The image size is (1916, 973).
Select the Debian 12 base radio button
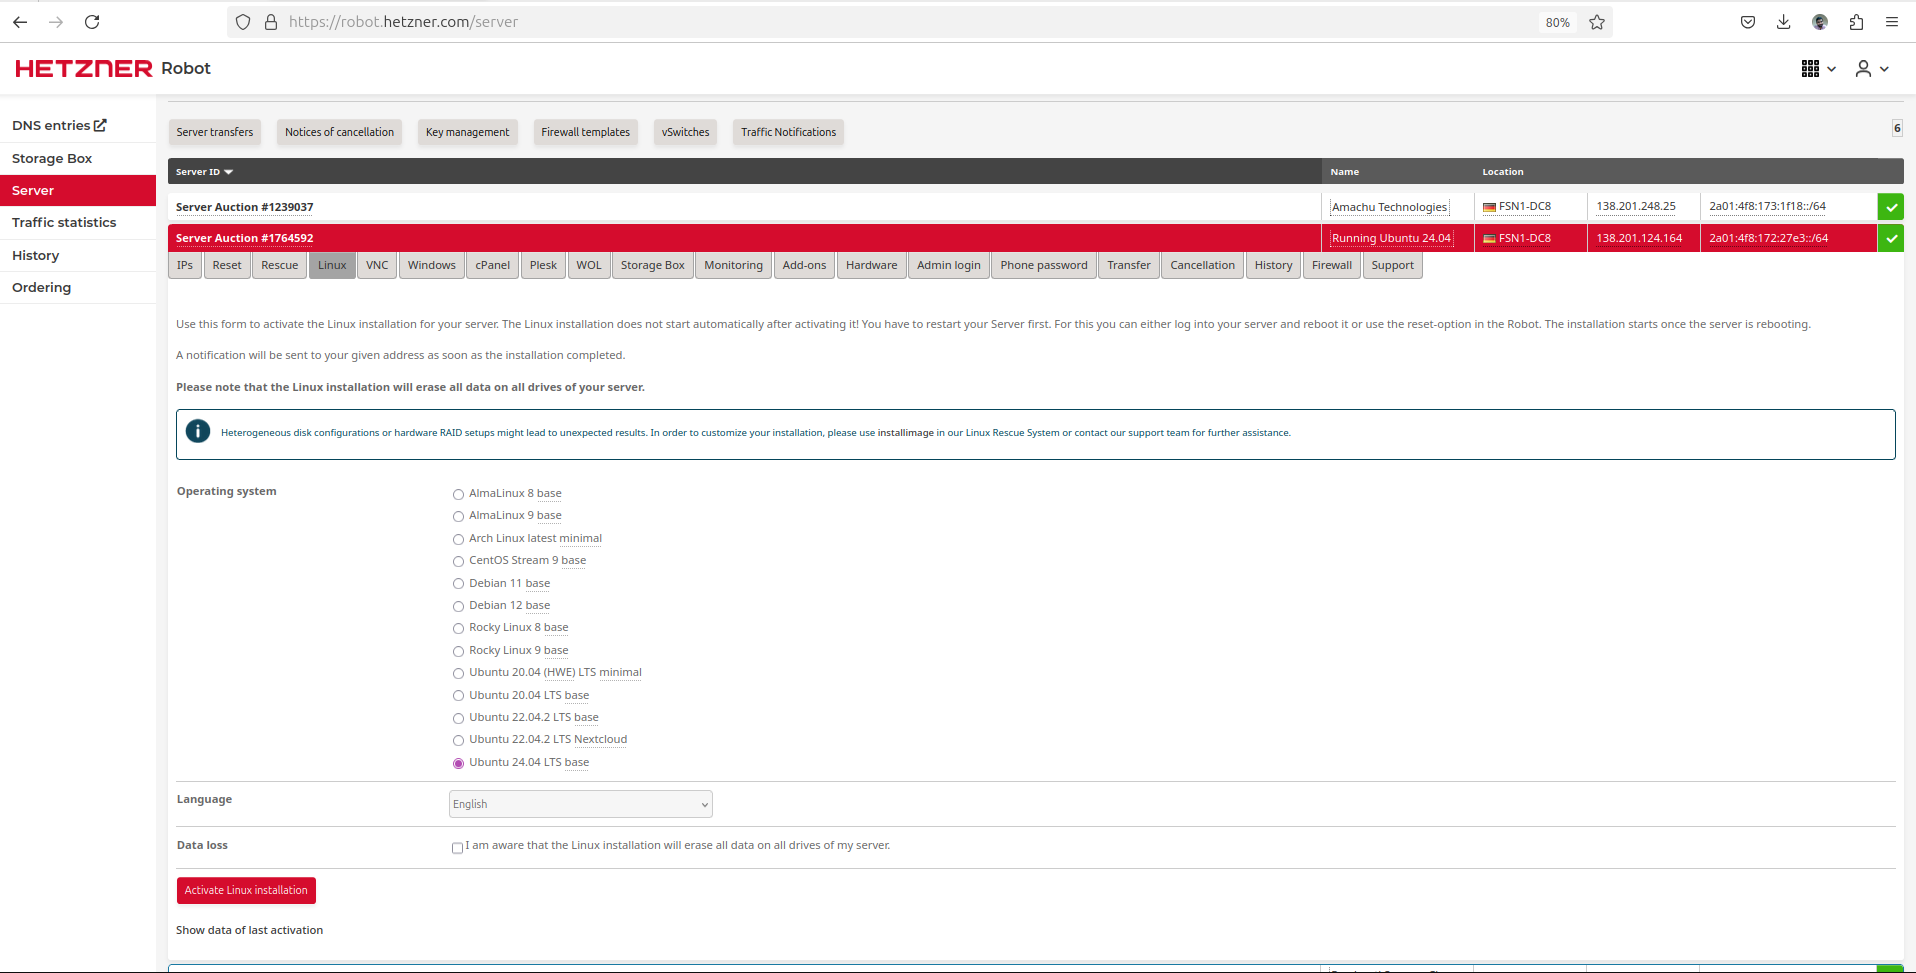(458, 606)
